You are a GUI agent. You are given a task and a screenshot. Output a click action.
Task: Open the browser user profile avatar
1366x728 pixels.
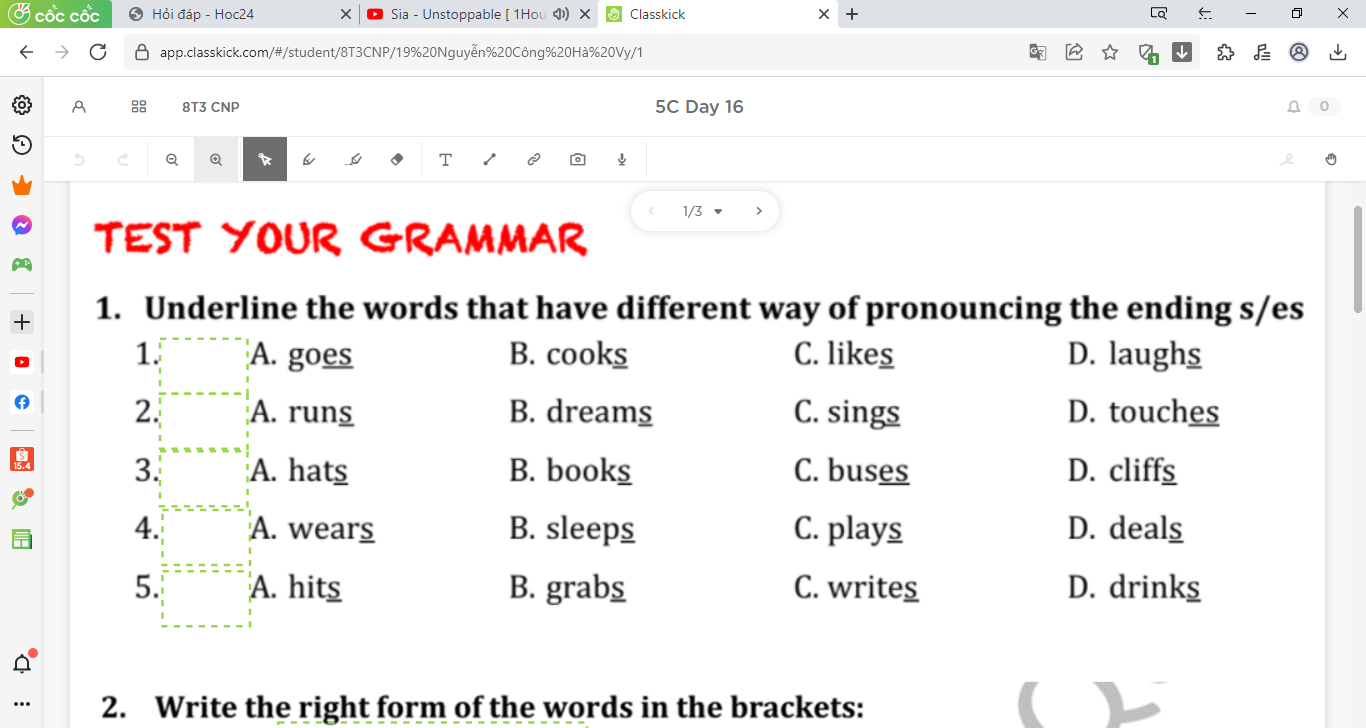point(1299,52)
